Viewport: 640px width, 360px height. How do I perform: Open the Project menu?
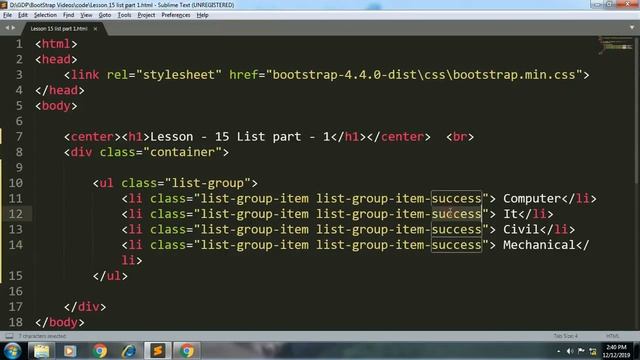point(146,15)
